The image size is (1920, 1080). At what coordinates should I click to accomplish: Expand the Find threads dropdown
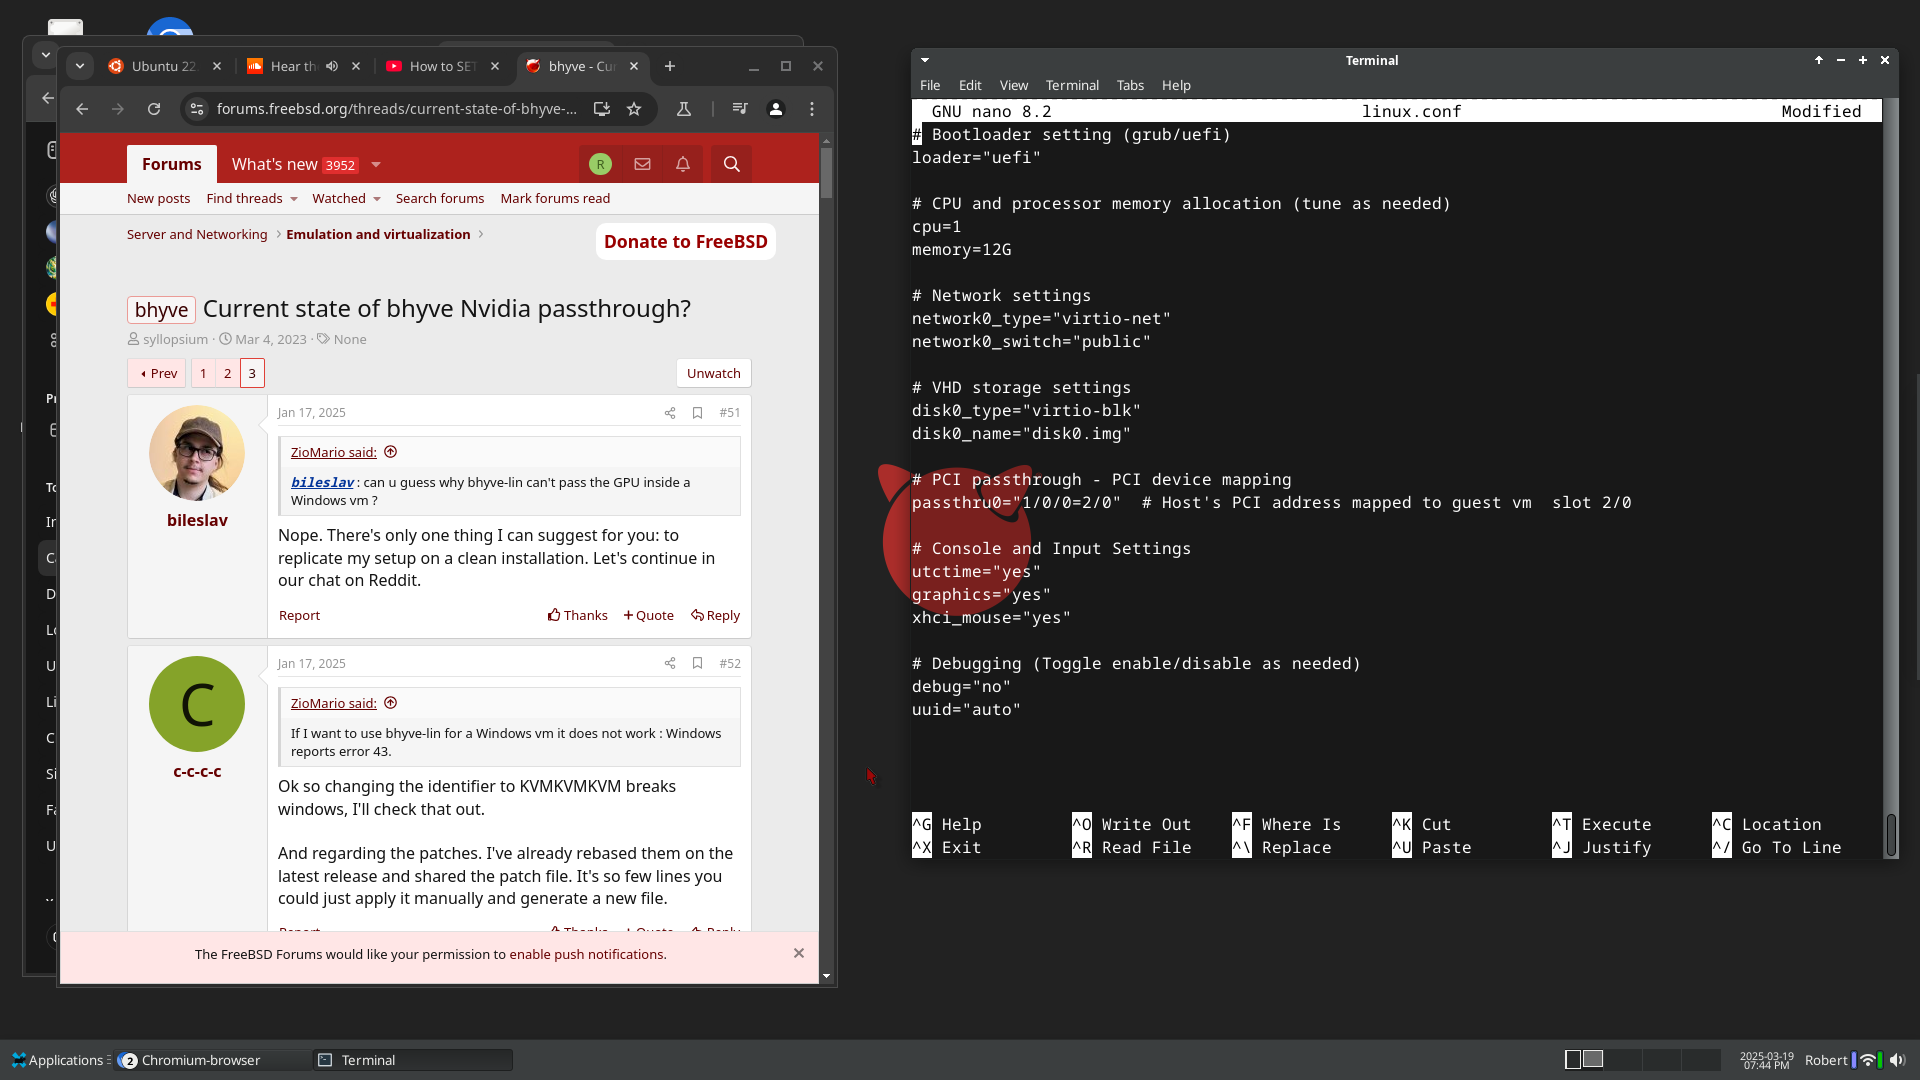[x=294, y=199]
